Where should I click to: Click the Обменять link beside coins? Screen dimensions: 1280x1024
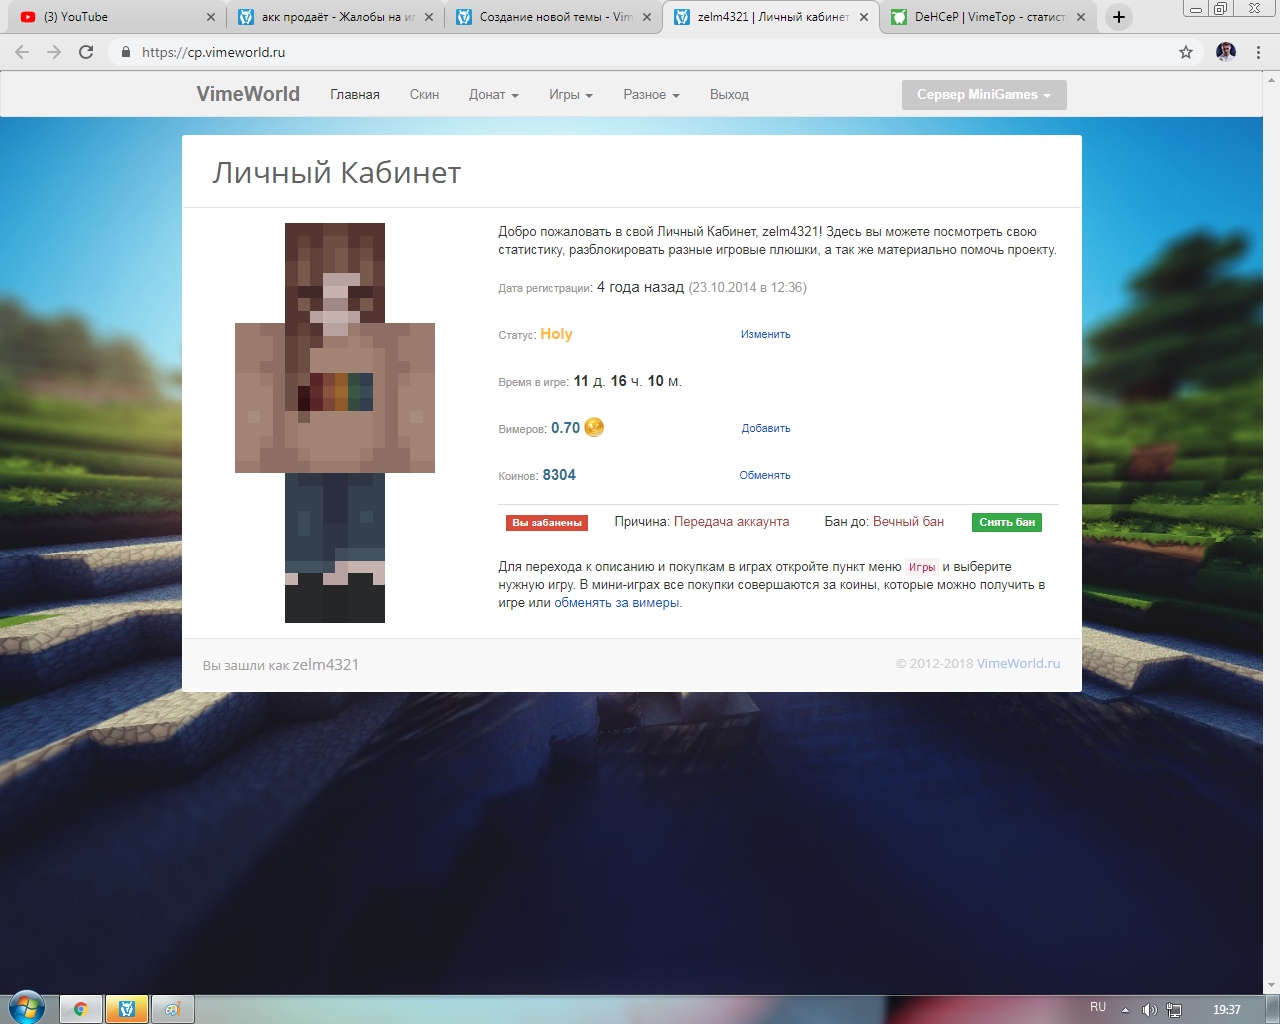pos(765,476)
